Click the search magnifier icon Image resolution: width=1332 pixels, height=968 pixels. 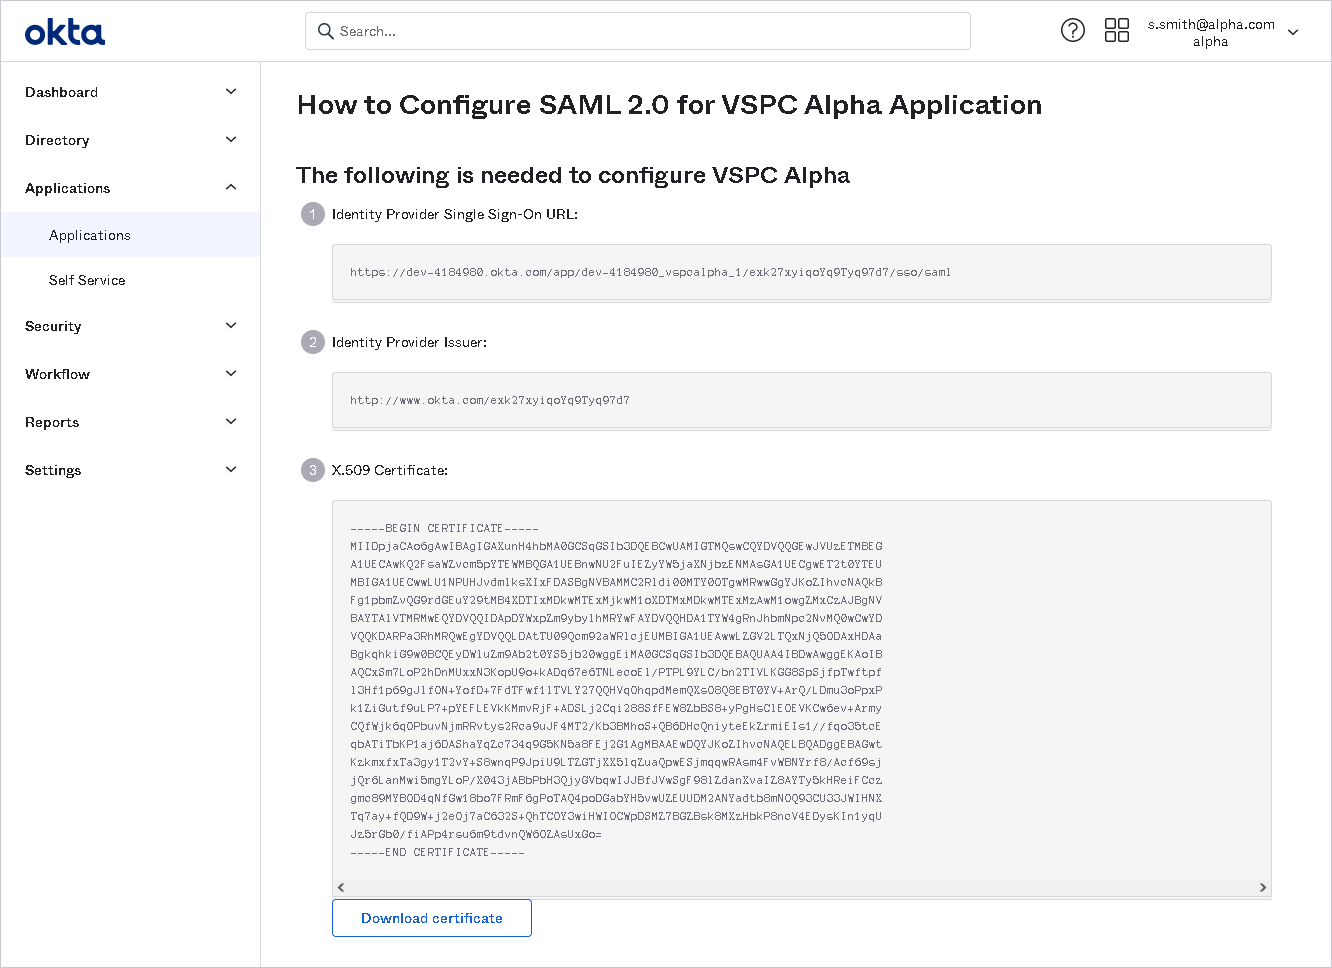325,31
